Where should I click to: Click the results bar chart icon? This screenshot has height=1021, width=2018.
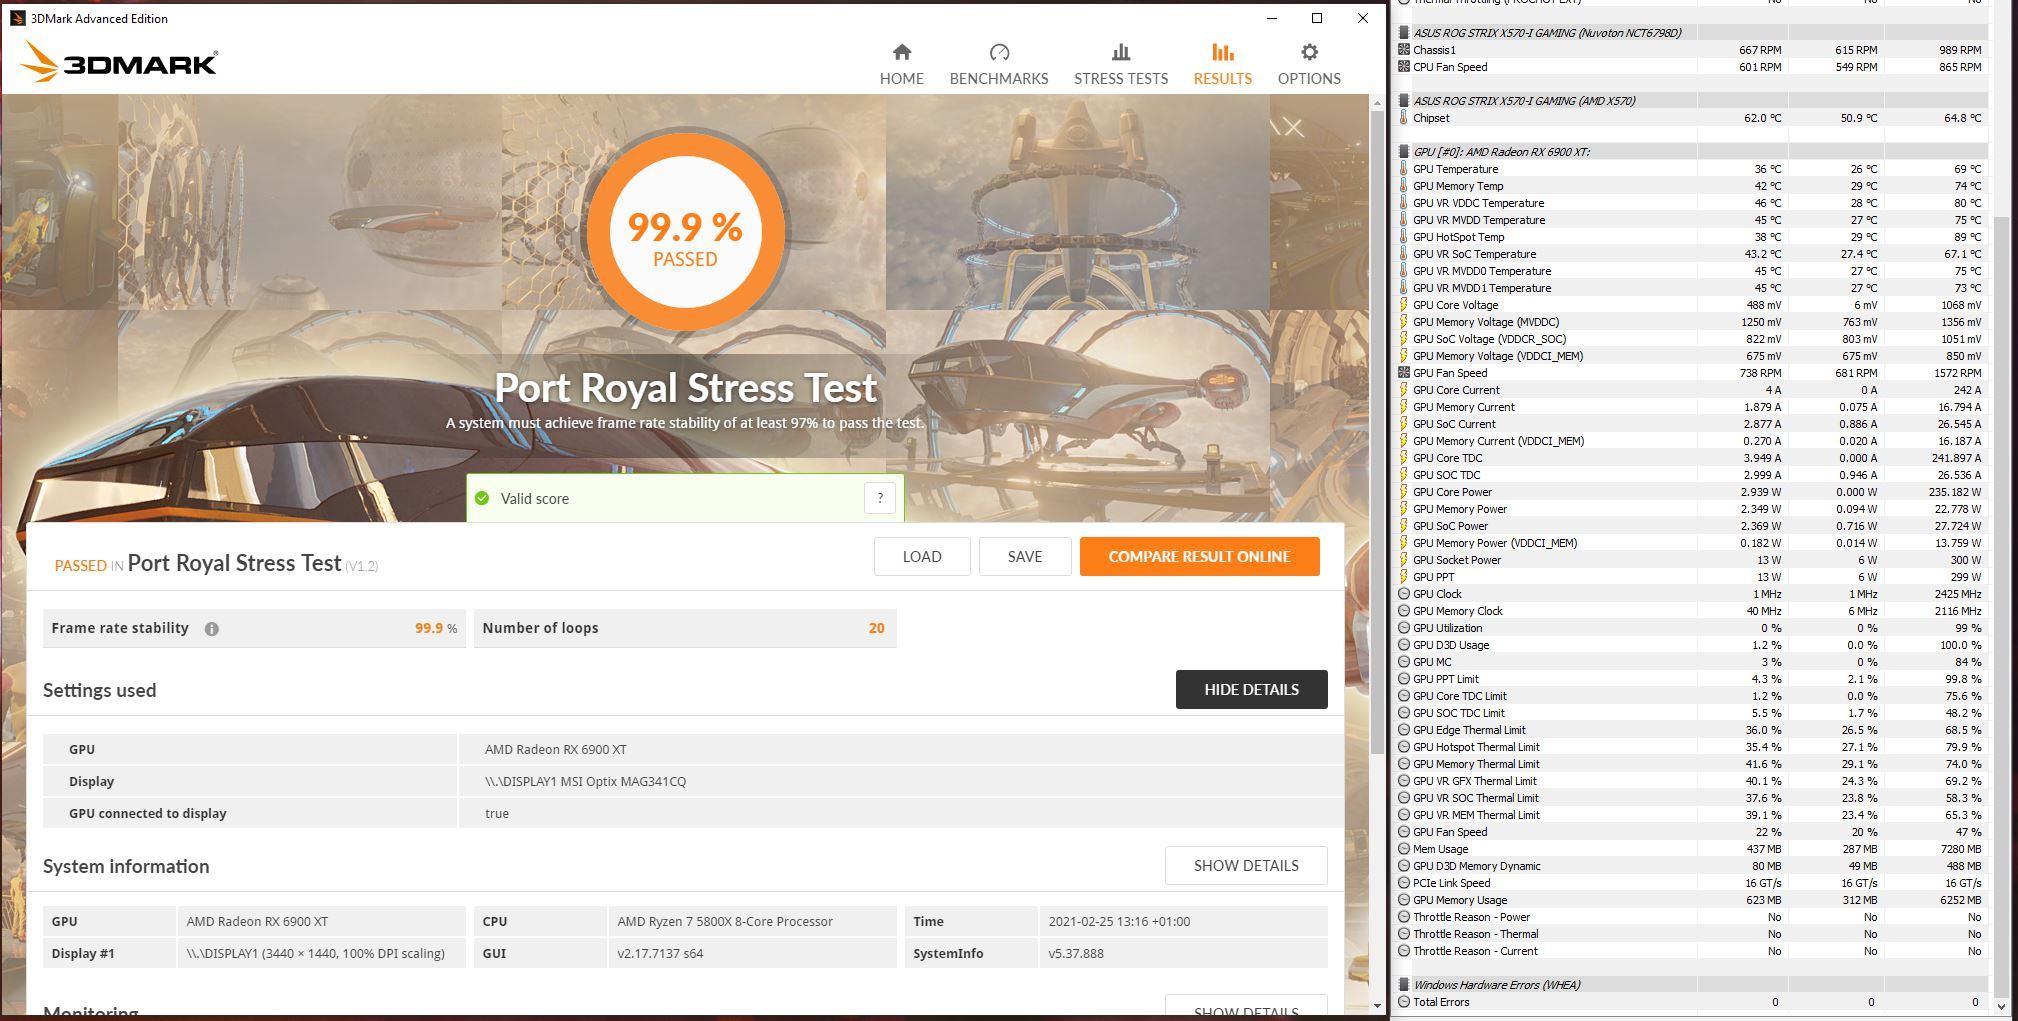(1222, 52)
